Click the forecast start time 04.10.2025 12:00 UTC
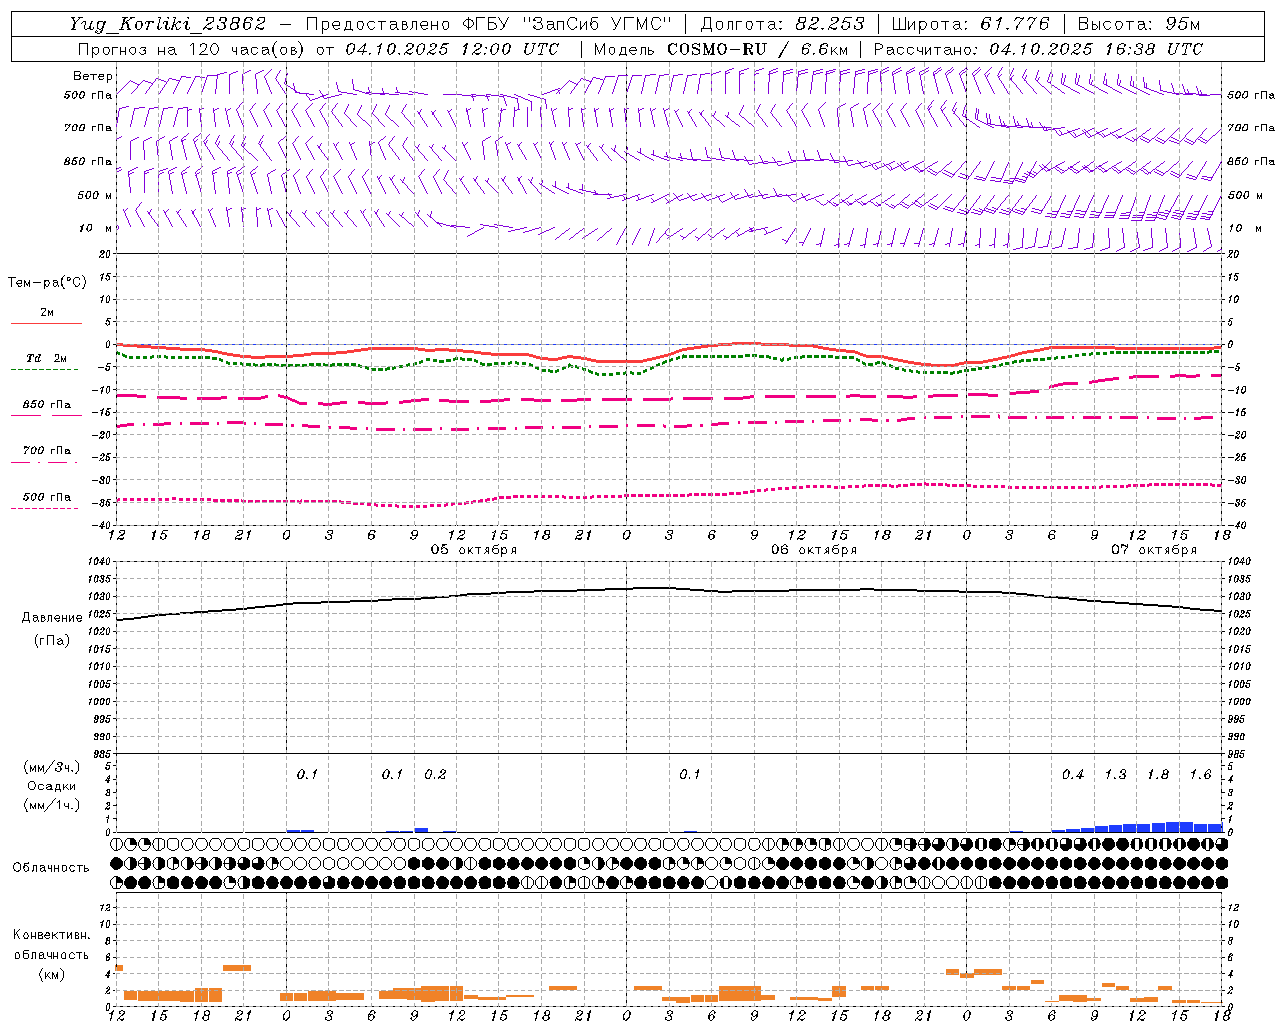The width and height of the screenshot is (1280, 1024). tap(452, 49)
